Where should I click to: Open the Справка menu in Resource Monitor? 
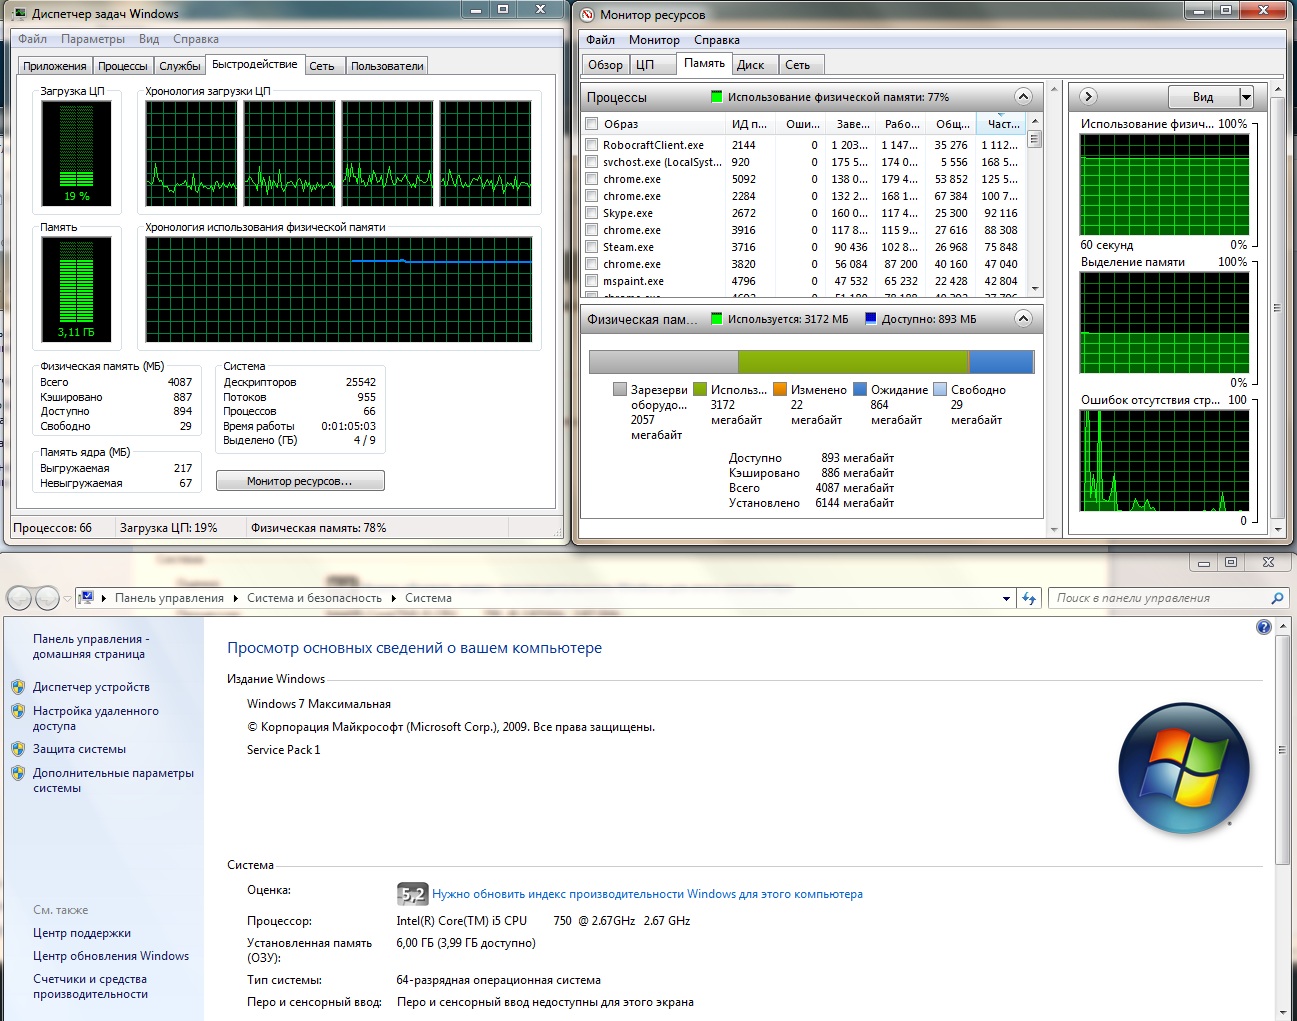click(x=717, y=40)
